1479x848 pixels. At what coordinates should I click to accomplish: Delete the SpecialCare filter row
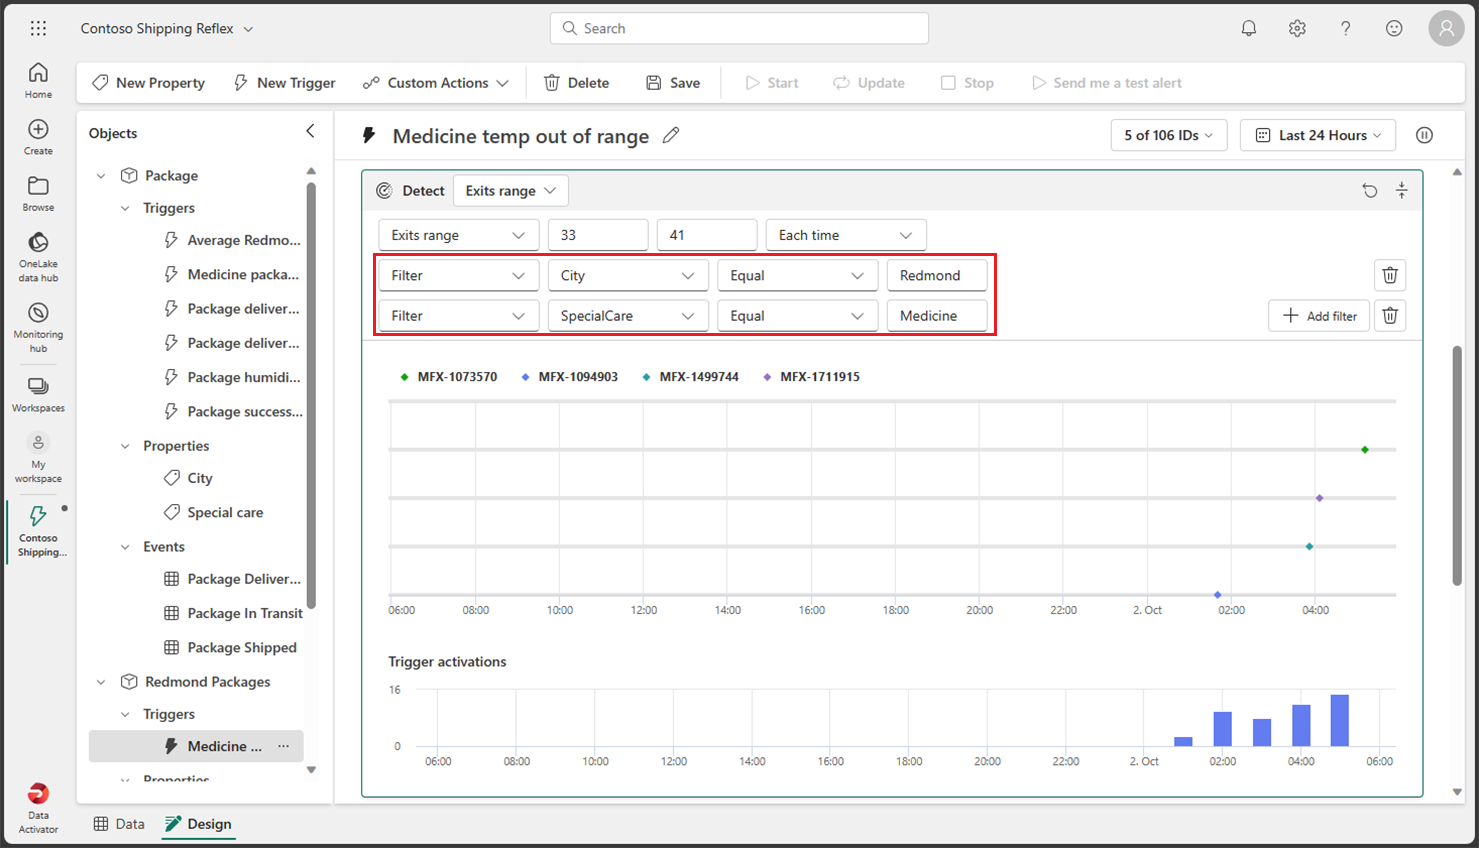point(1390,315)
